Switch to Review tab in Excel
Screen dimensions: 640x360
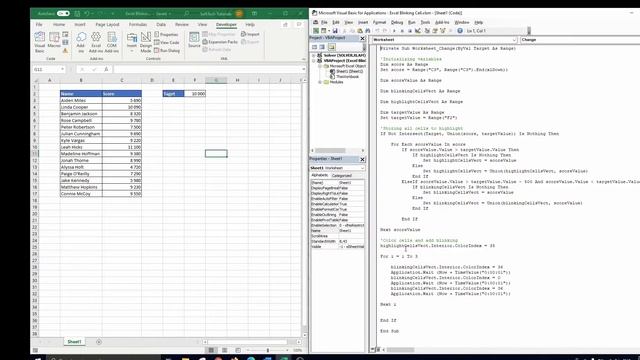click(x=182, y=24)
